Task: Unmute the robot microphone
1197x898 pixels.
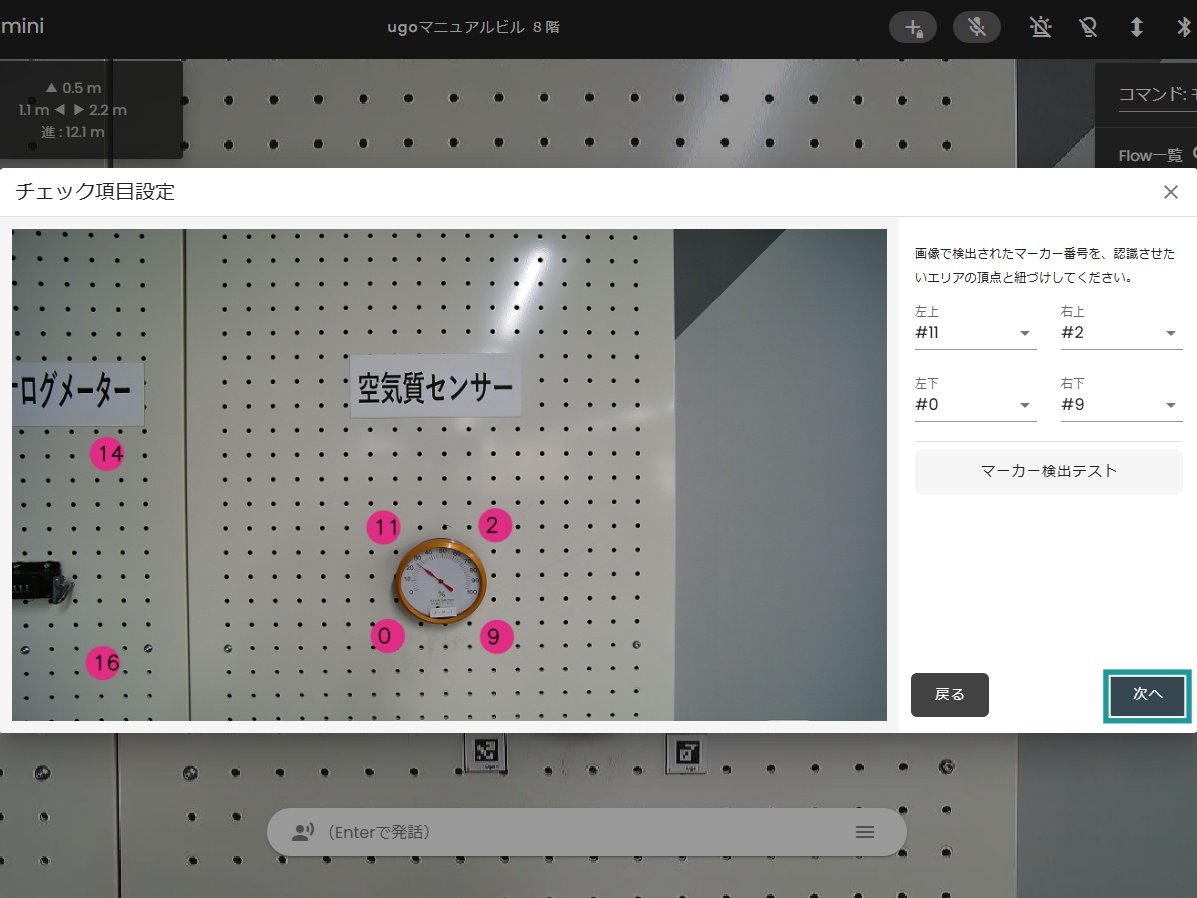Action: (x=977, y=27)
